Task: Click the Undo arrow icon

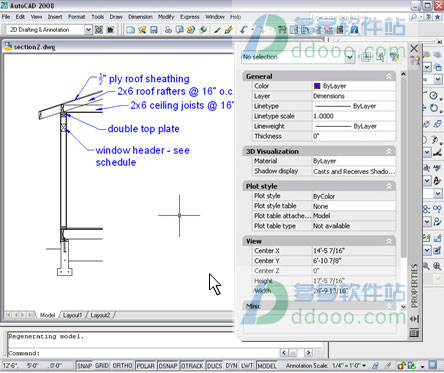Action: point(243,30)
